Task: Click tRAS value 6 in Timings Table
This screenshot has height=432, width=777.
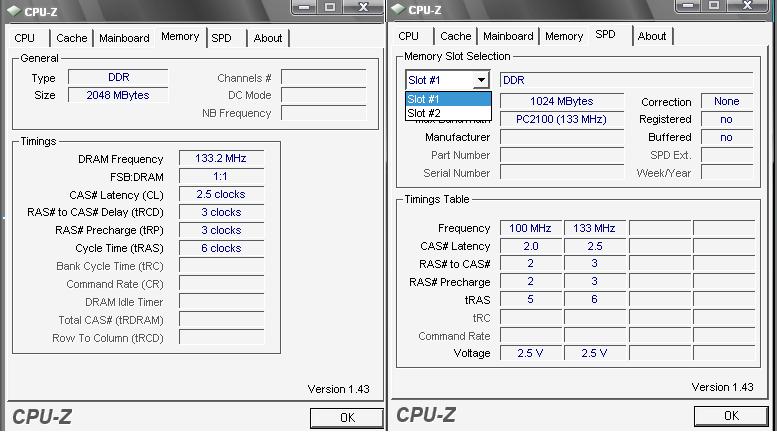Action: tap(595, 299)
